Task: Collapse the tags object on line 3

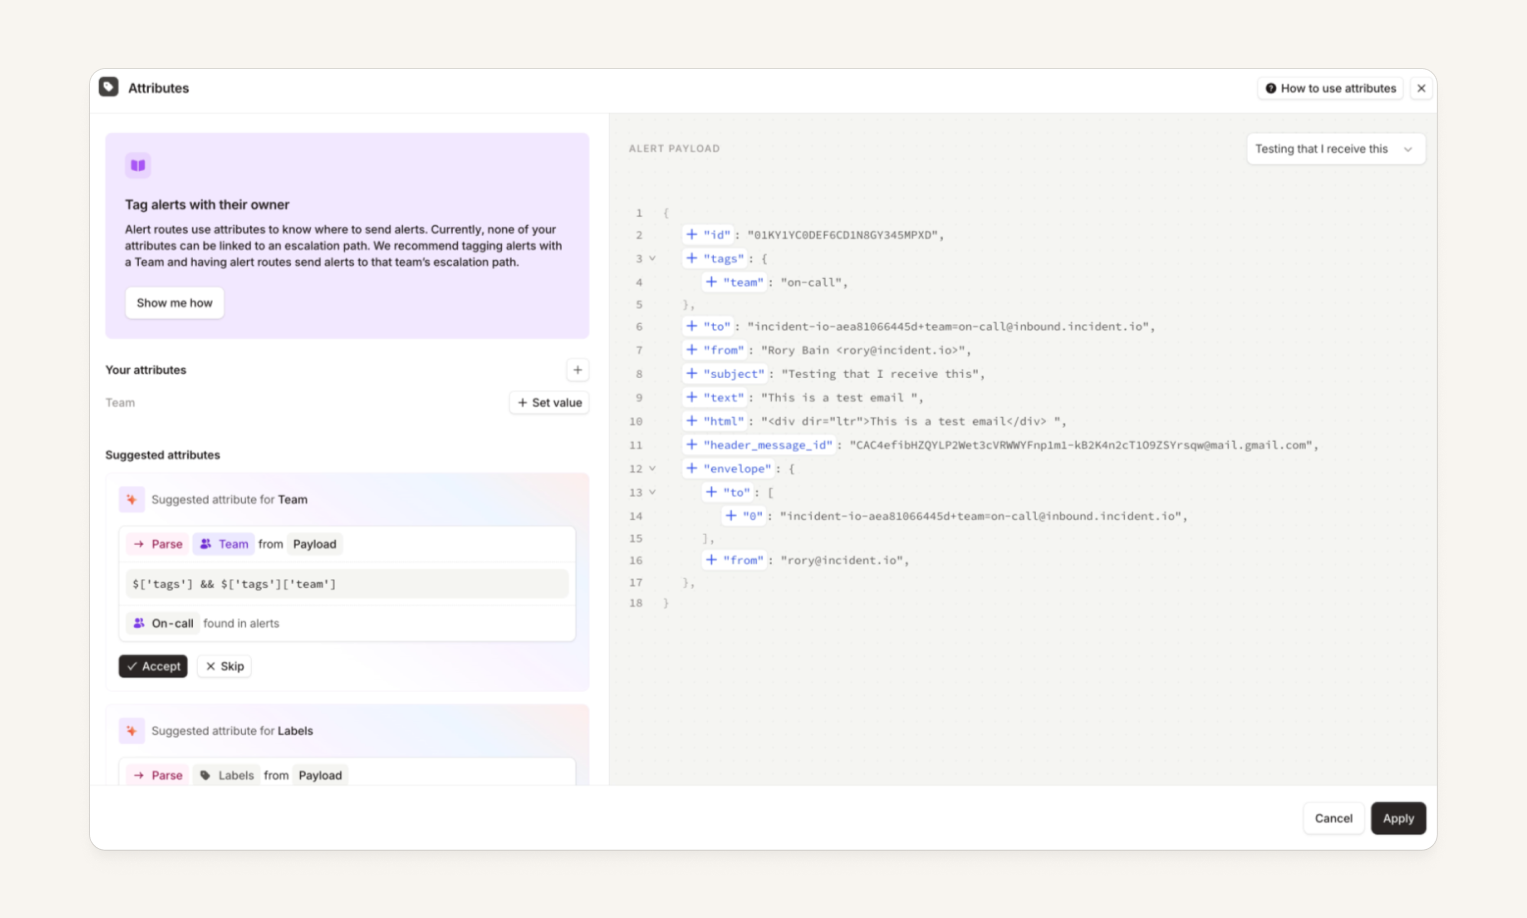Action: click(x=653, y=258)
